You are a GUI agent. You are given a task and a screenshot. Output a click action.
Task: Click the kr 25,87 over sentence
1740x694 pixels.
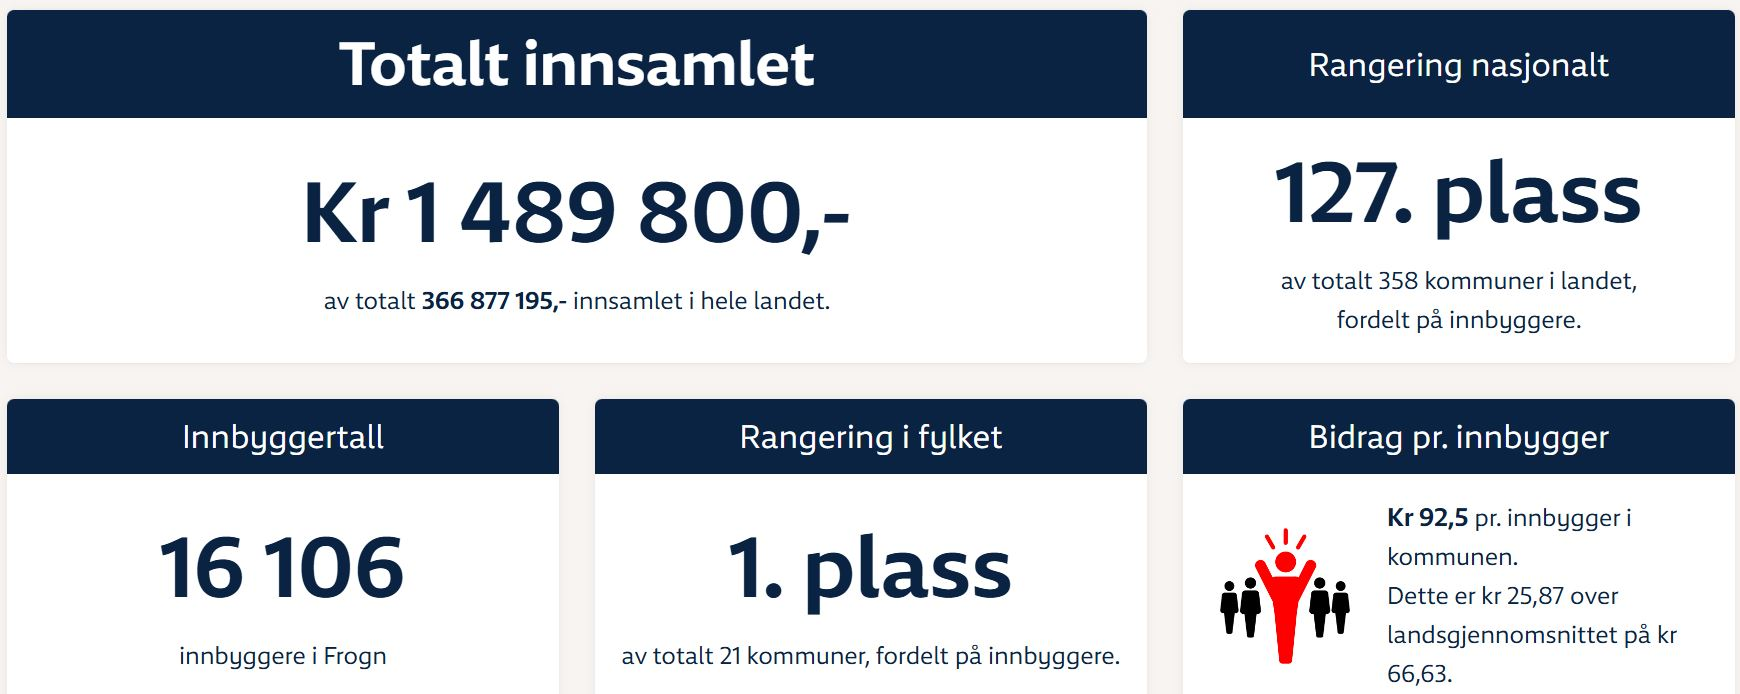(x=1503, y=596)
